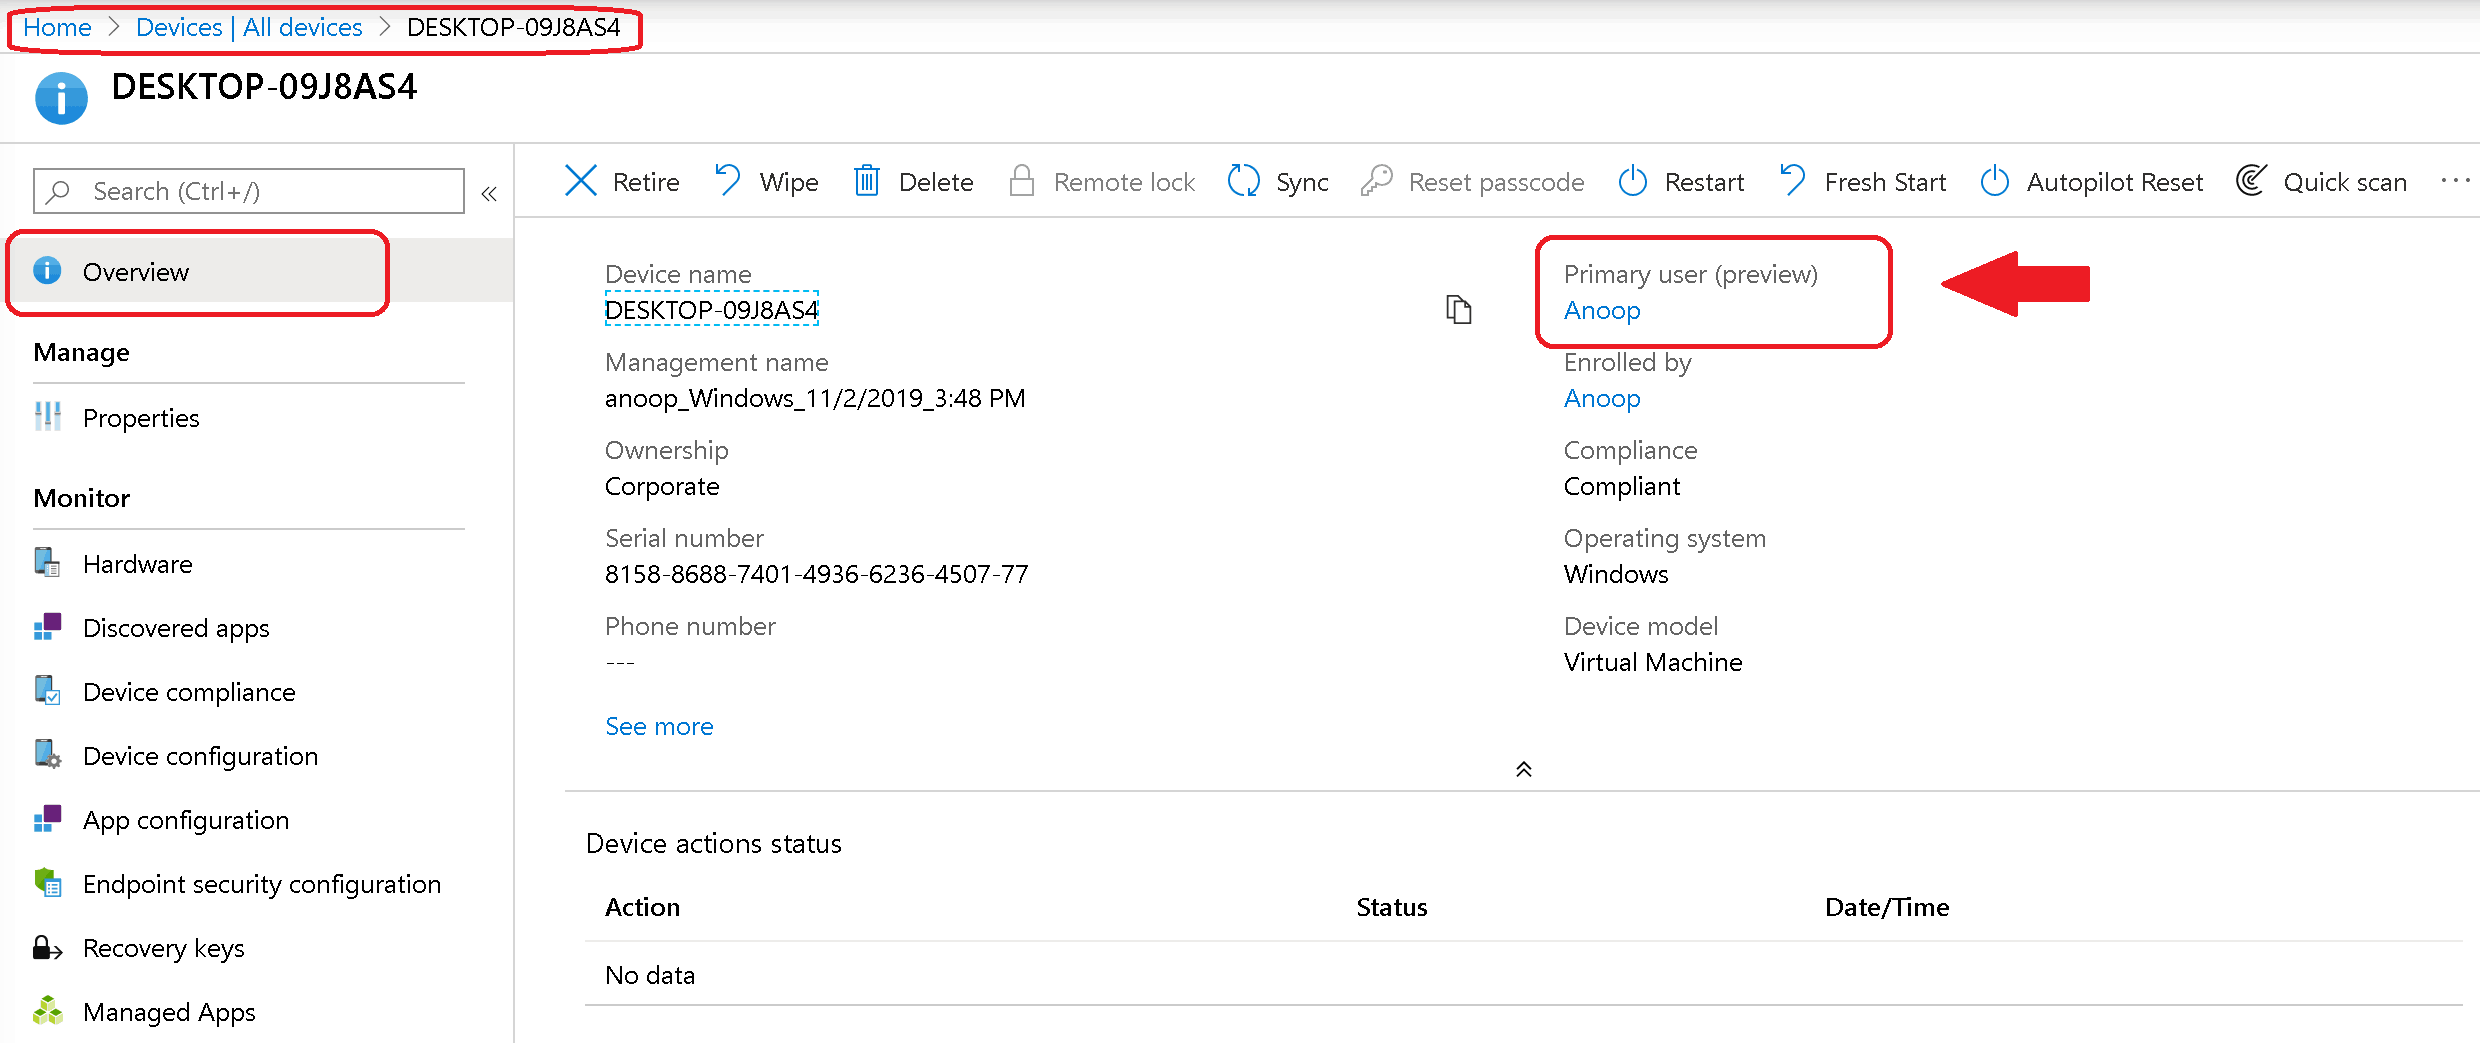The height and width of the screenshot is (1043, 2480).
Task: Click the Compliant compliance value
Action: click(x=1622, y=486)
